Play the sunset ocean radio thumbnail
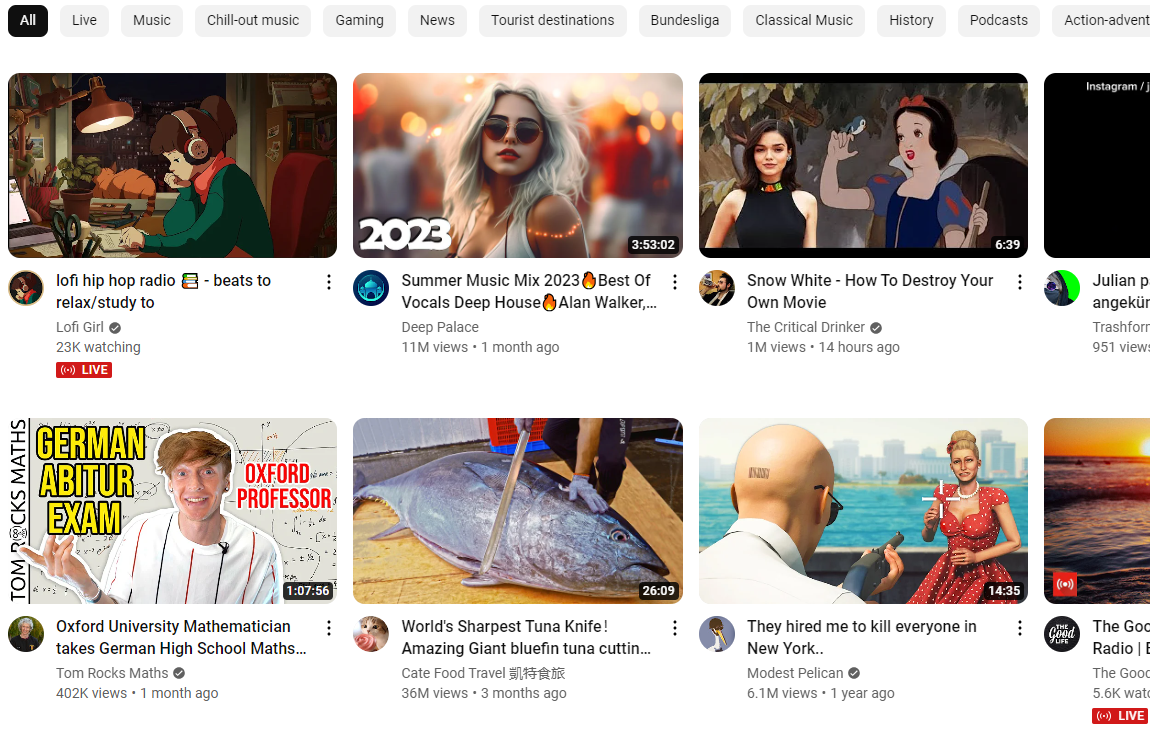1150x736 pixels. point(1097,511)
